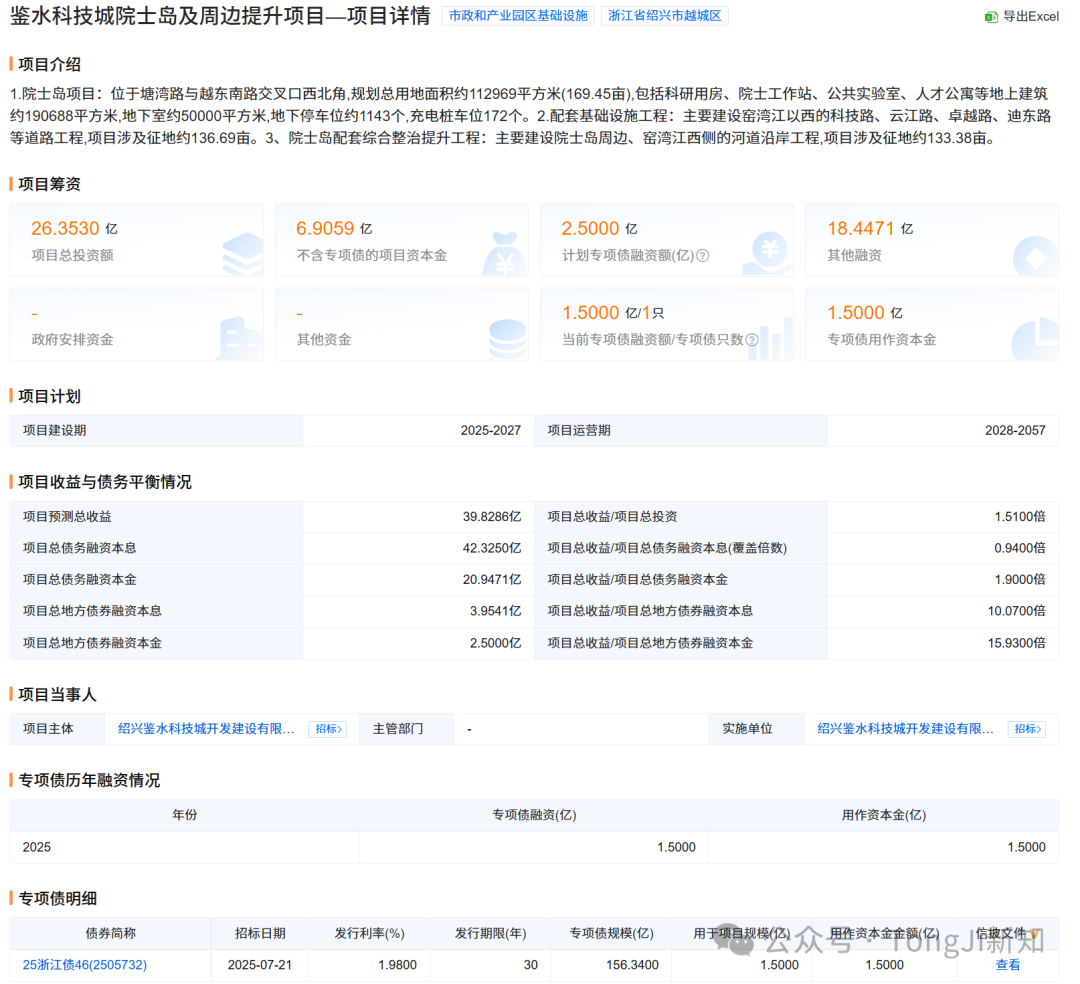Viewport: 1080px width, 984px height.
Task: Open bond link 25浙江债46(2505732)
Action: click(85, 965)
